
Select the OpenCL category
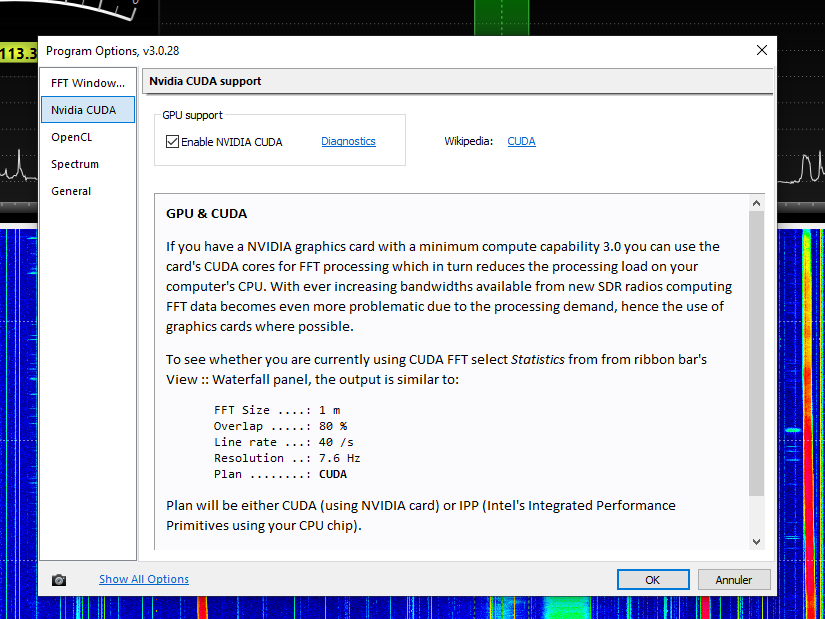click(x=88, y=137)
